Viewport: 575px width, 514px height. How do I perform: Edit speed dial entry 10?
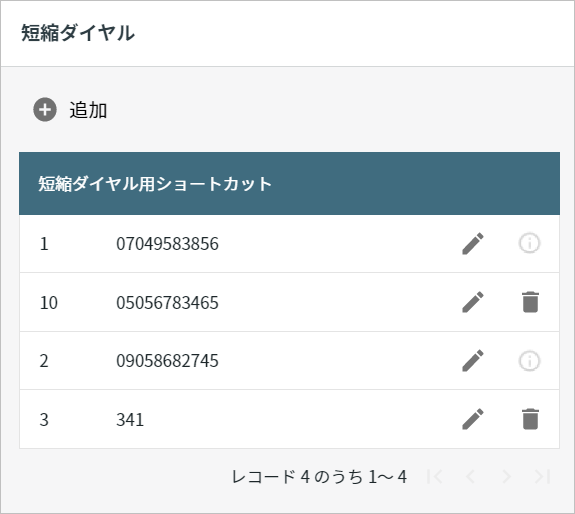pos(473,302)
